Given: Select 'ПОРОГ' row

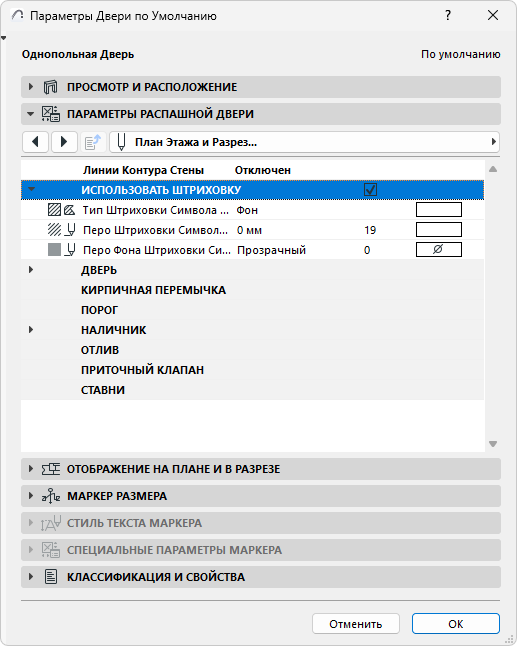Looking at the screenshot, I should (x=252, y=310).
